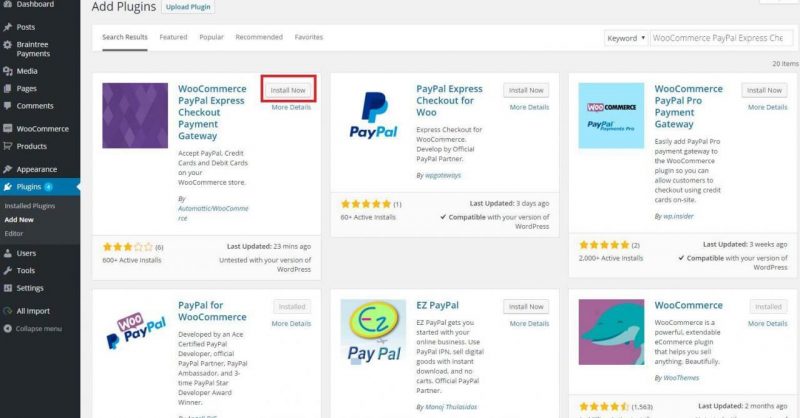The image size is (800, 418).
Task: Open More Details for EZ PayPal
Action: pos(530,324)
